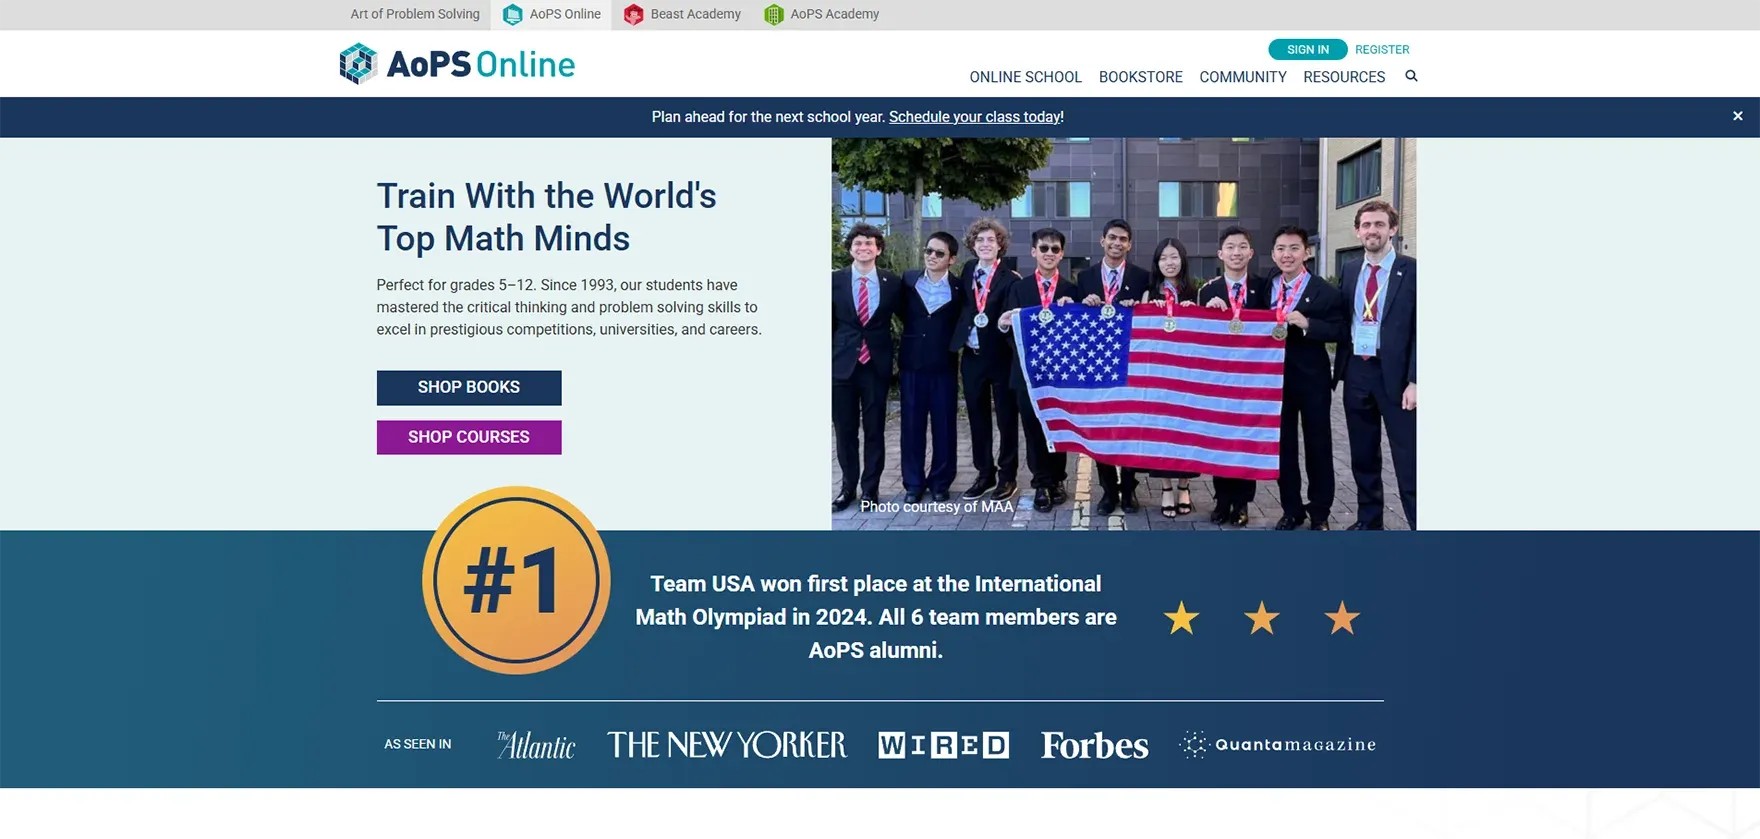Click the Beast Academy red icon
The height and width of the screenshot is (839, 1760).
633,14
